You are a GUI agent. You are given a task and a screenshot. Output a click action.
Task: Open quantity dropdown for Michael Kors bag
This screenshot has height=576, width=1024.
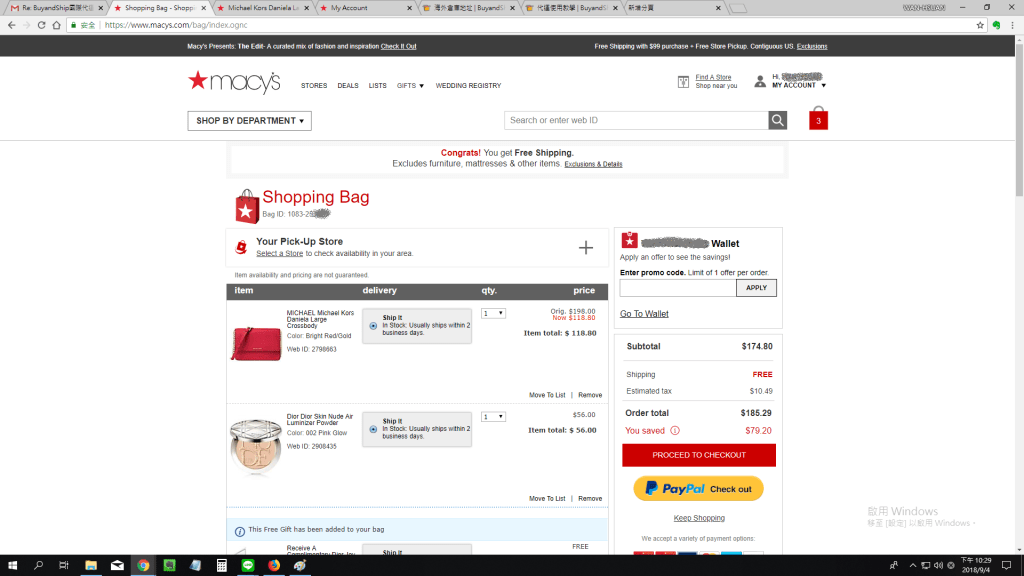[493, 313]
